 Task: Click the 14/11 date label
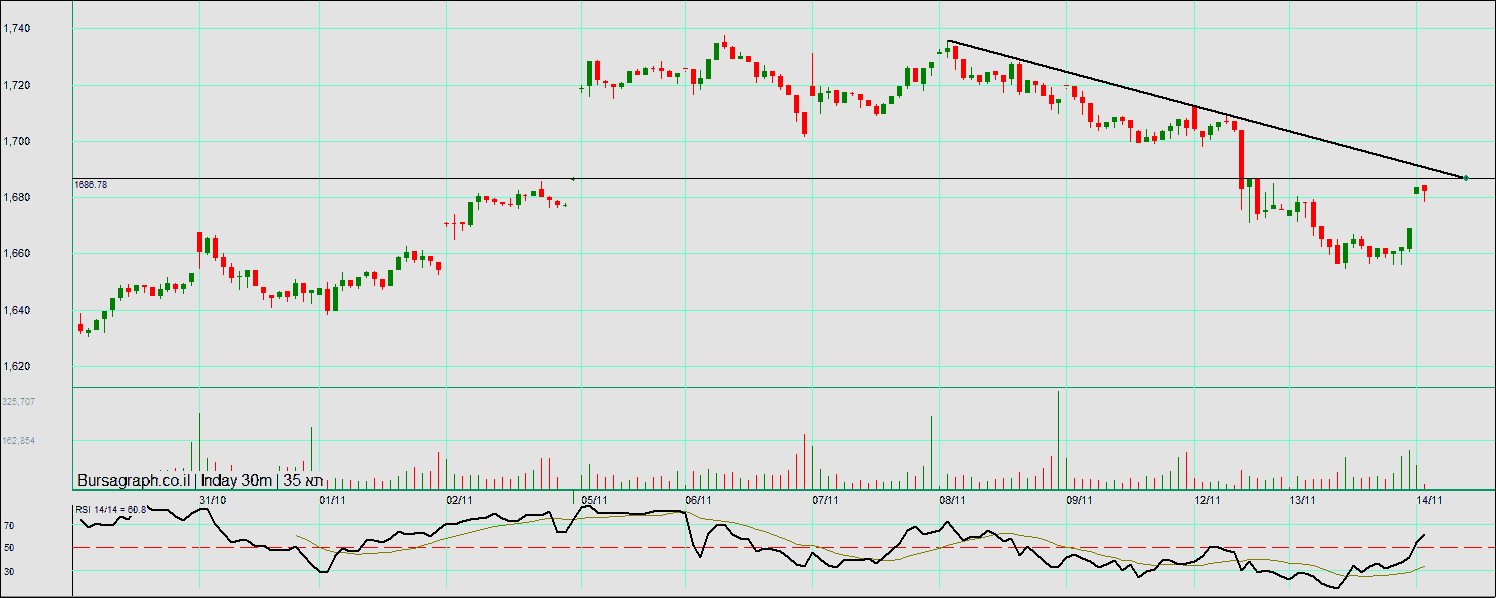point(1430,498)
